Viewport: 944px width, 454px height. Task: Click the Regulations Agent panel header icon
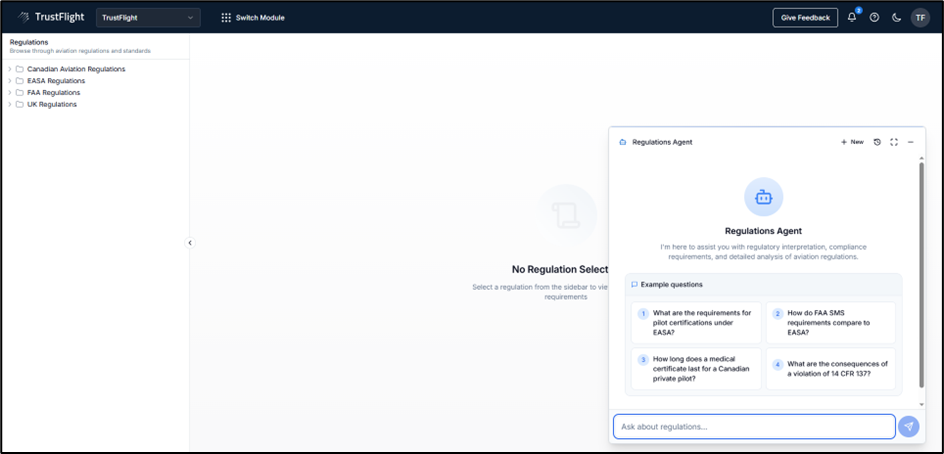pyautogui.click(x=623, y=142)
